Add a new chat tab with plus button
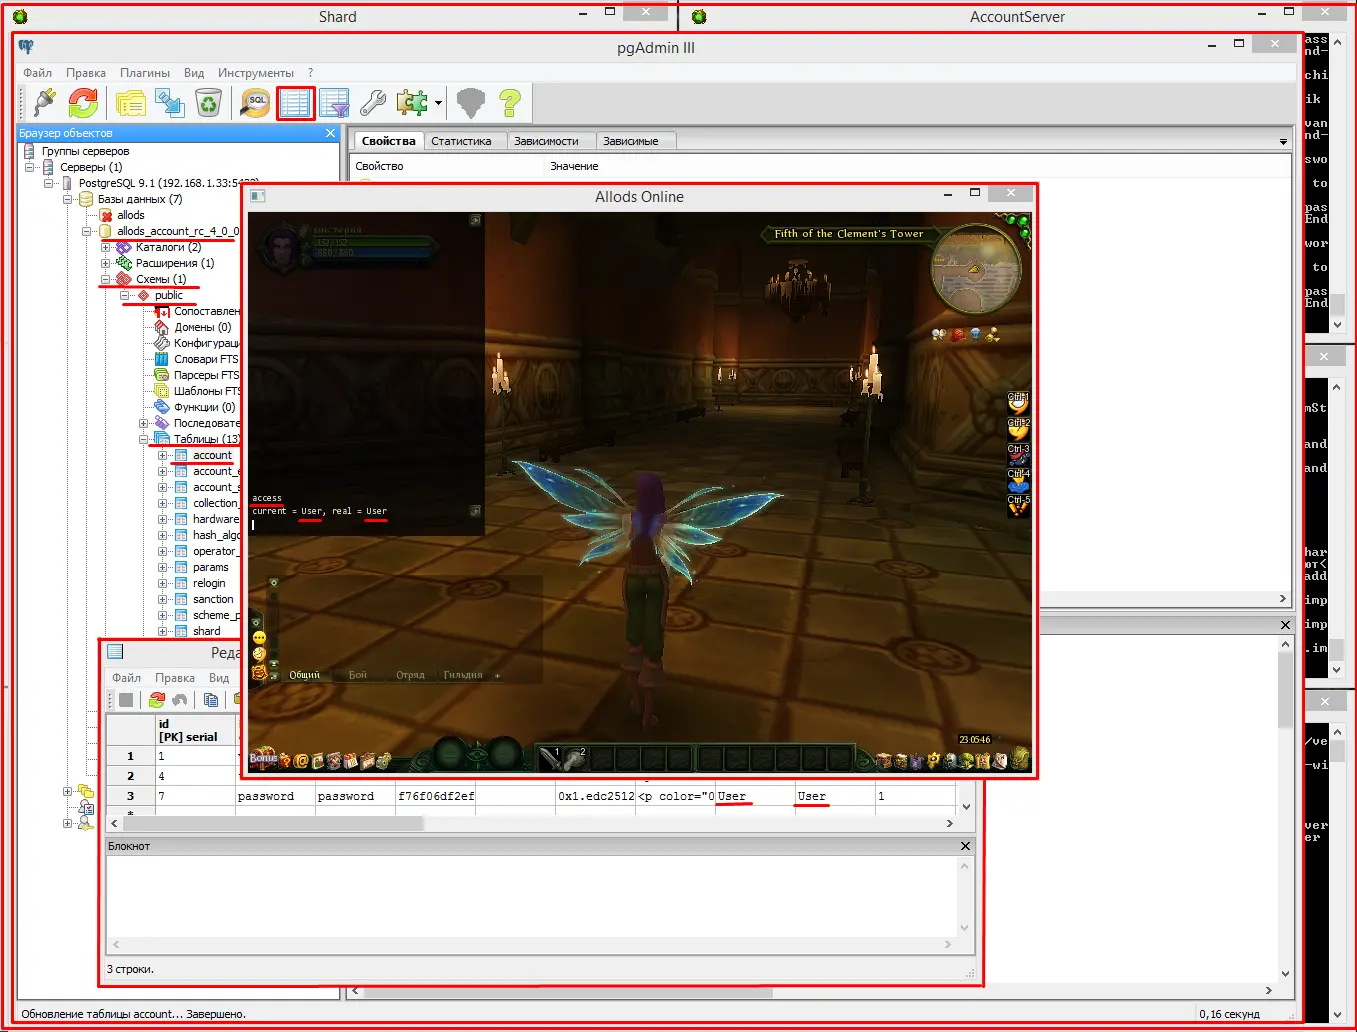This screenshot has width=1357, height=1032. pyautogui.click(x=498, y=676)
